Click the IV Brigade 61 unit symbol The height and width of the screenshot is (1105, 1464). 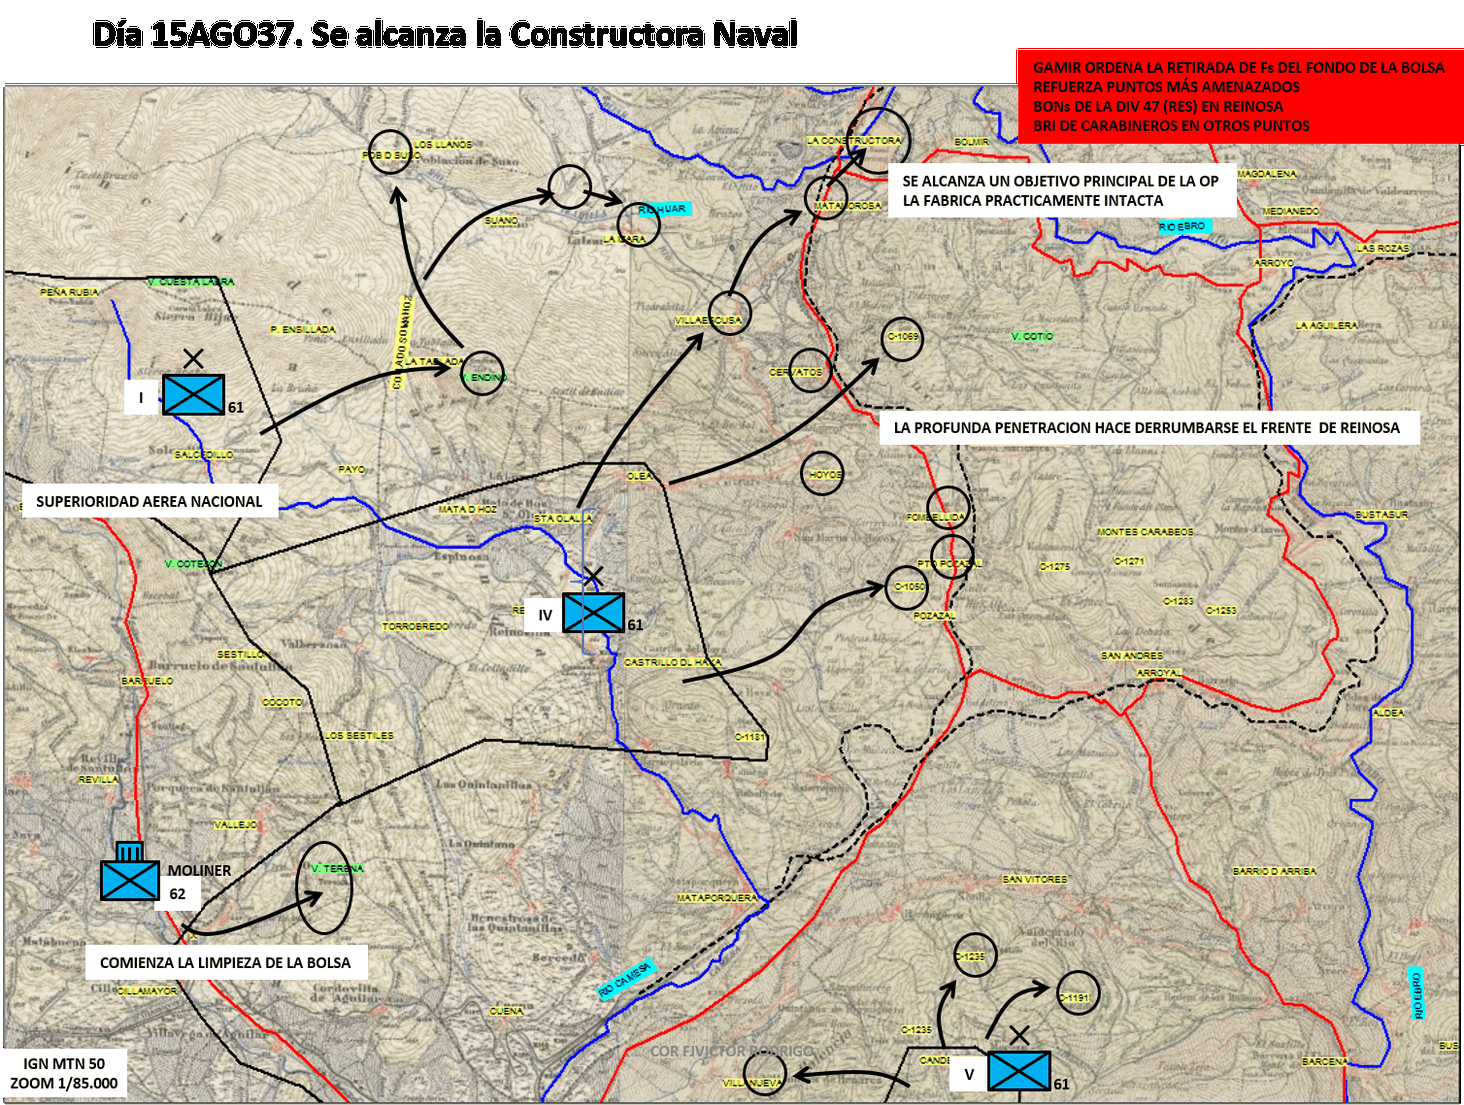coord(593,612)
